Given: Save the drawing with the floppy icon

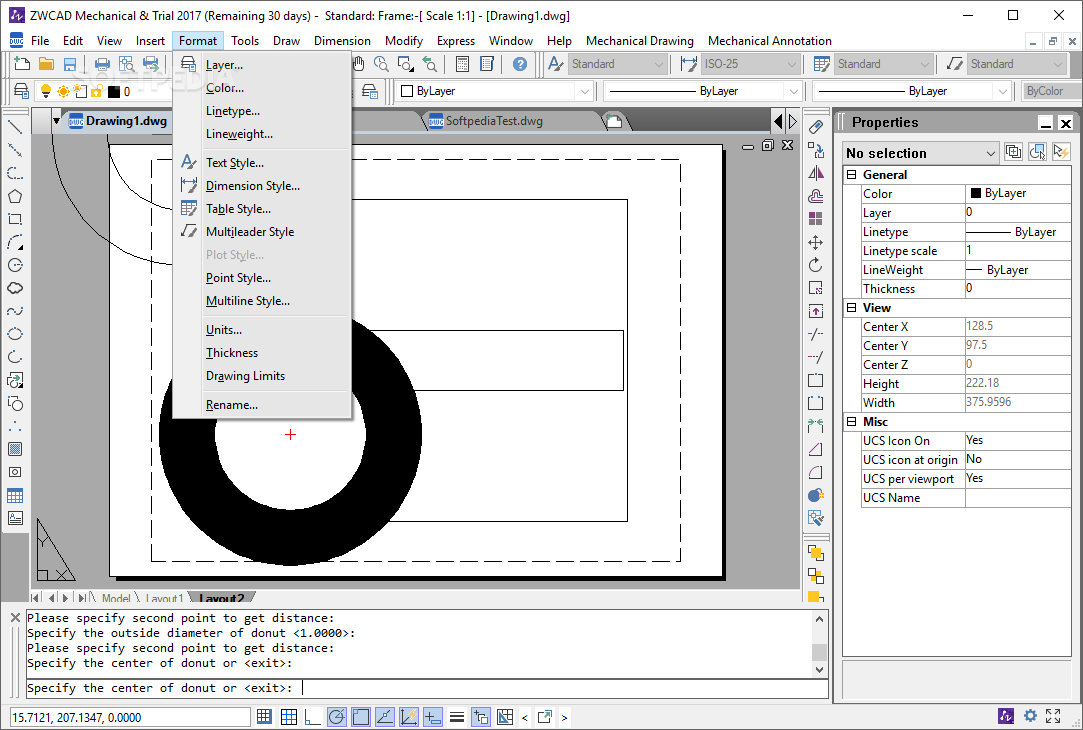Looking at the screenshot, I should click(x=70, y=64).
